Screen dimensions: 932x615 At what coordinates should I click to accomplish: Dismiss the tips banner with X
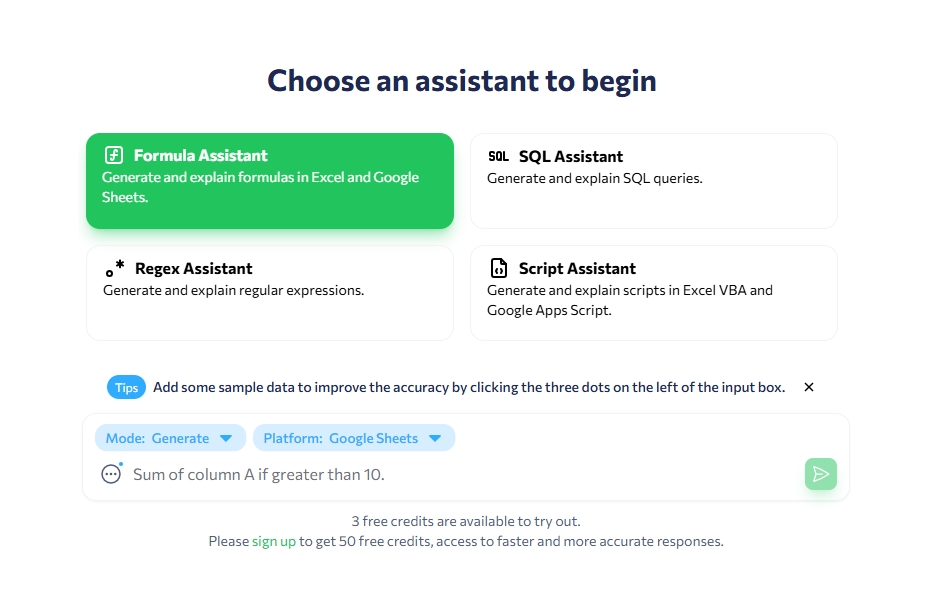(809, 387)
